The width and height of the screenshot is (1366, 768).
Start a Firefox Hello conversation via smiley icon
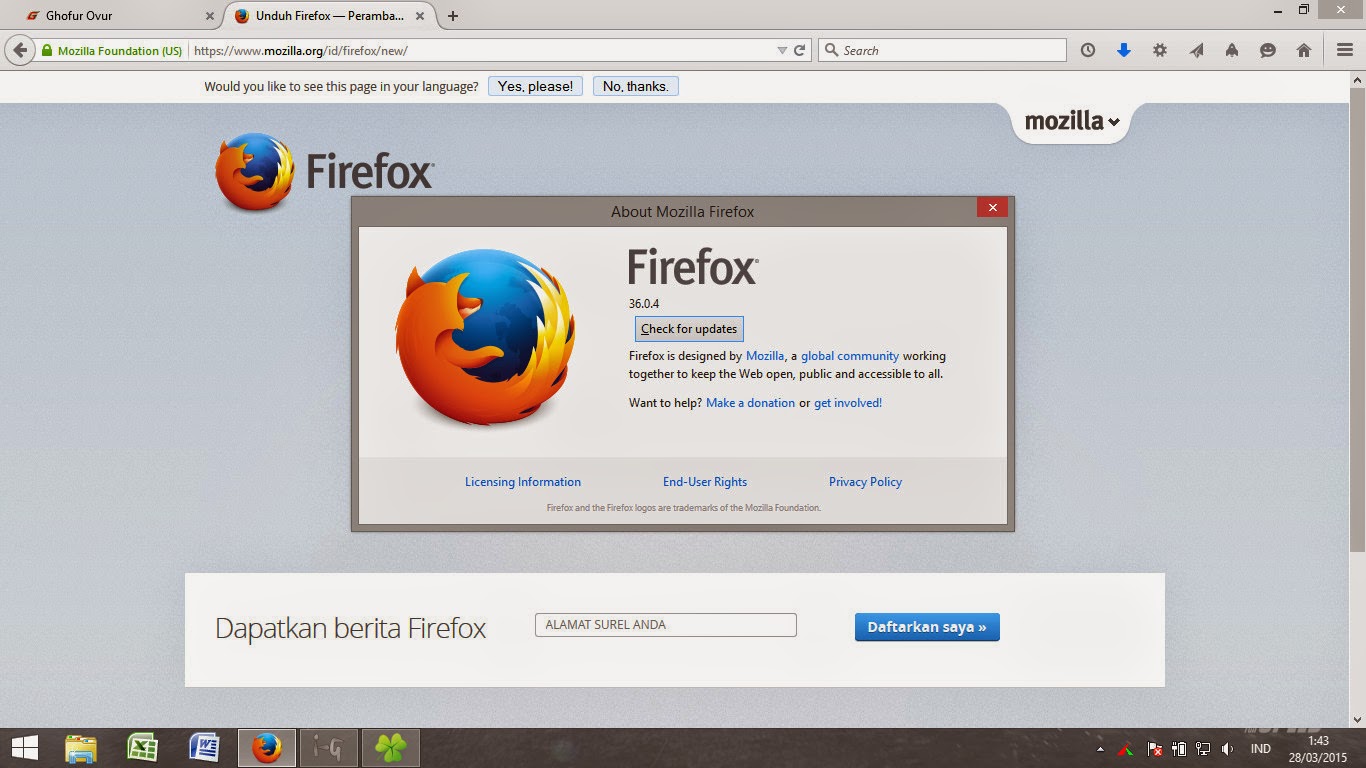[1268, 49]
